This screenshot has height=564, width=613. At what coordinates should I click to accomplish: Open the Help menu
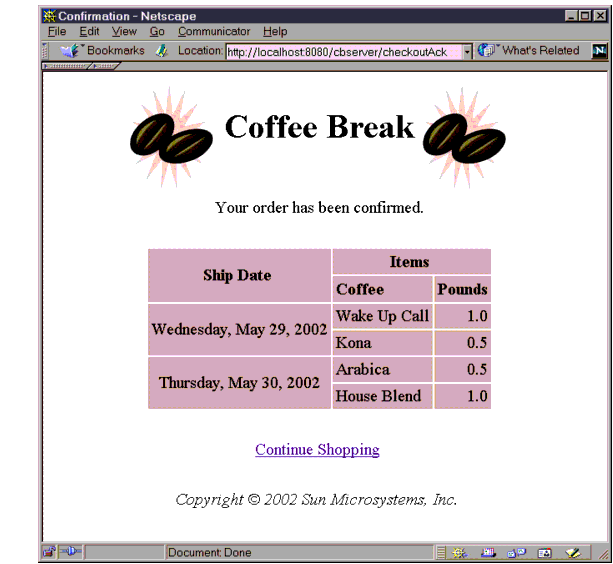275,31
